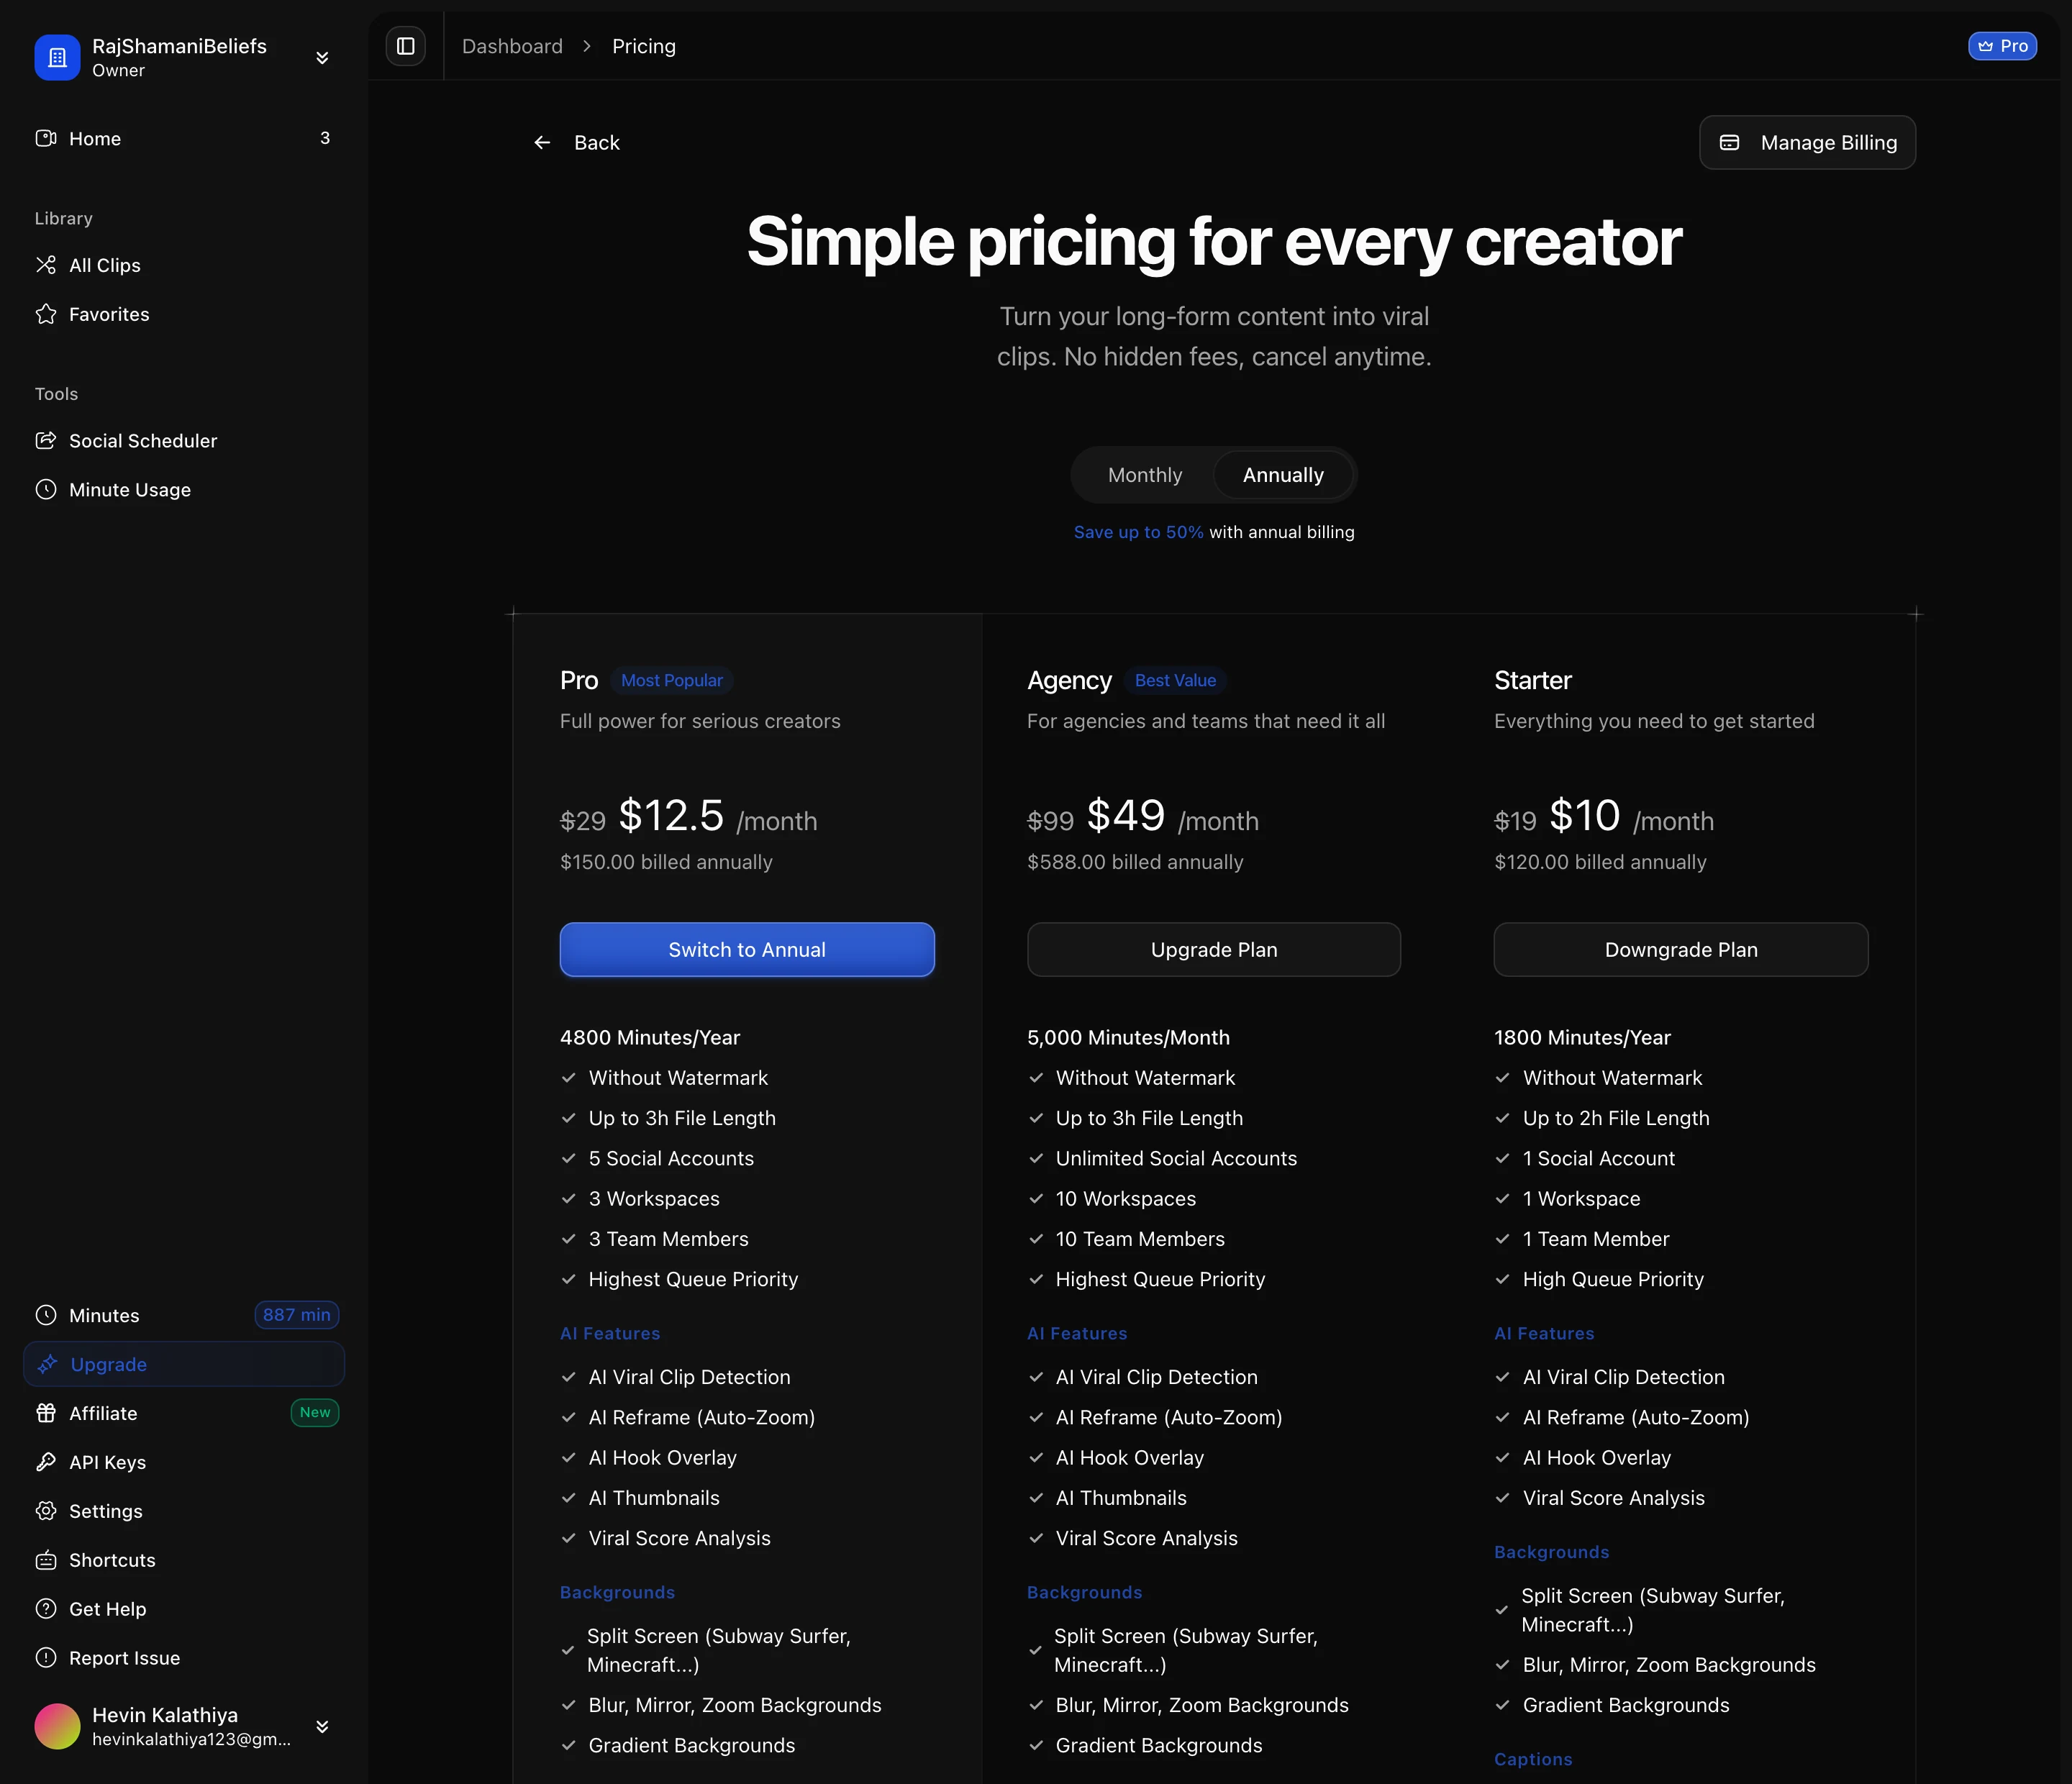Open Shortcuts from sidebar
Screen dimensions: 2072x1784
184,1560
